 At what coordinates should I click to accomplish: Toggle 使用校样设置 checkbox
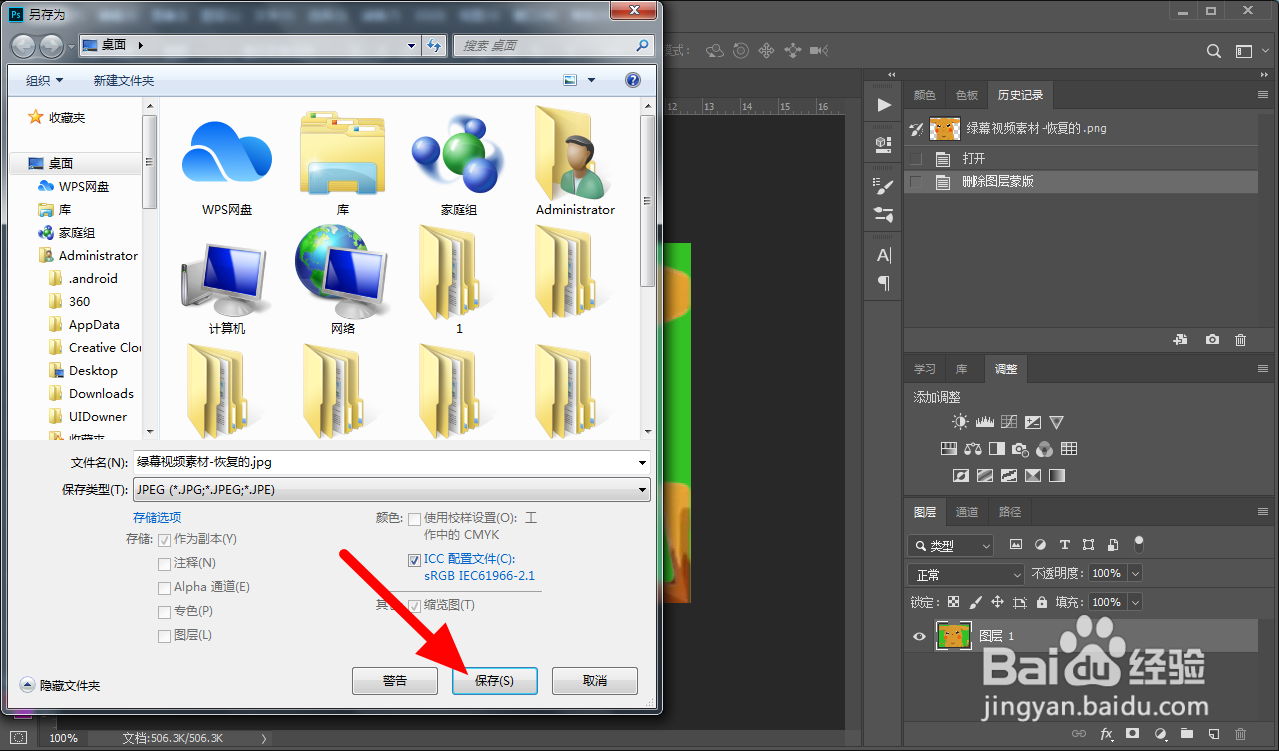pos(414,518)
